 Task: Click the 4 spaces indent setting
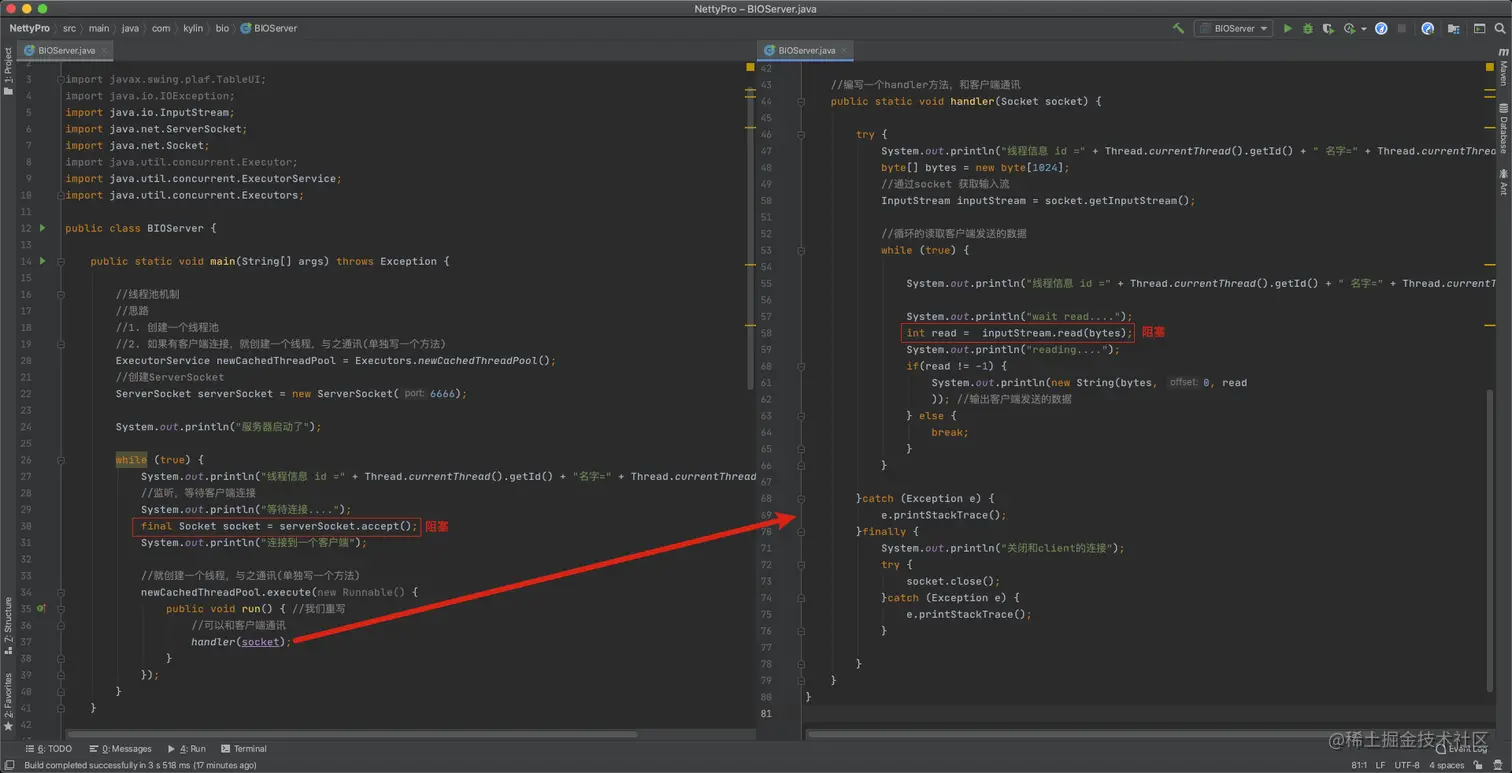1446,765
